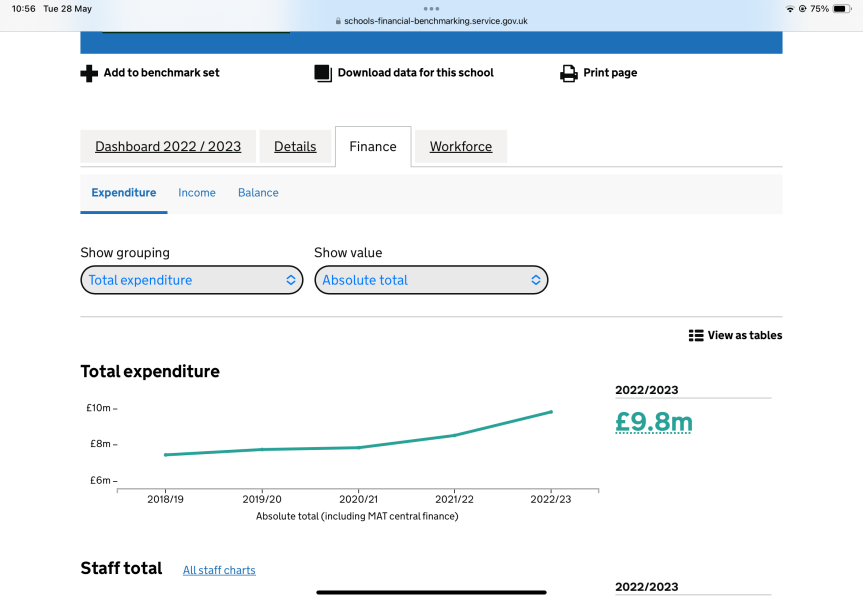Tap the three-dots multitasking icon at top

[431, 8]
